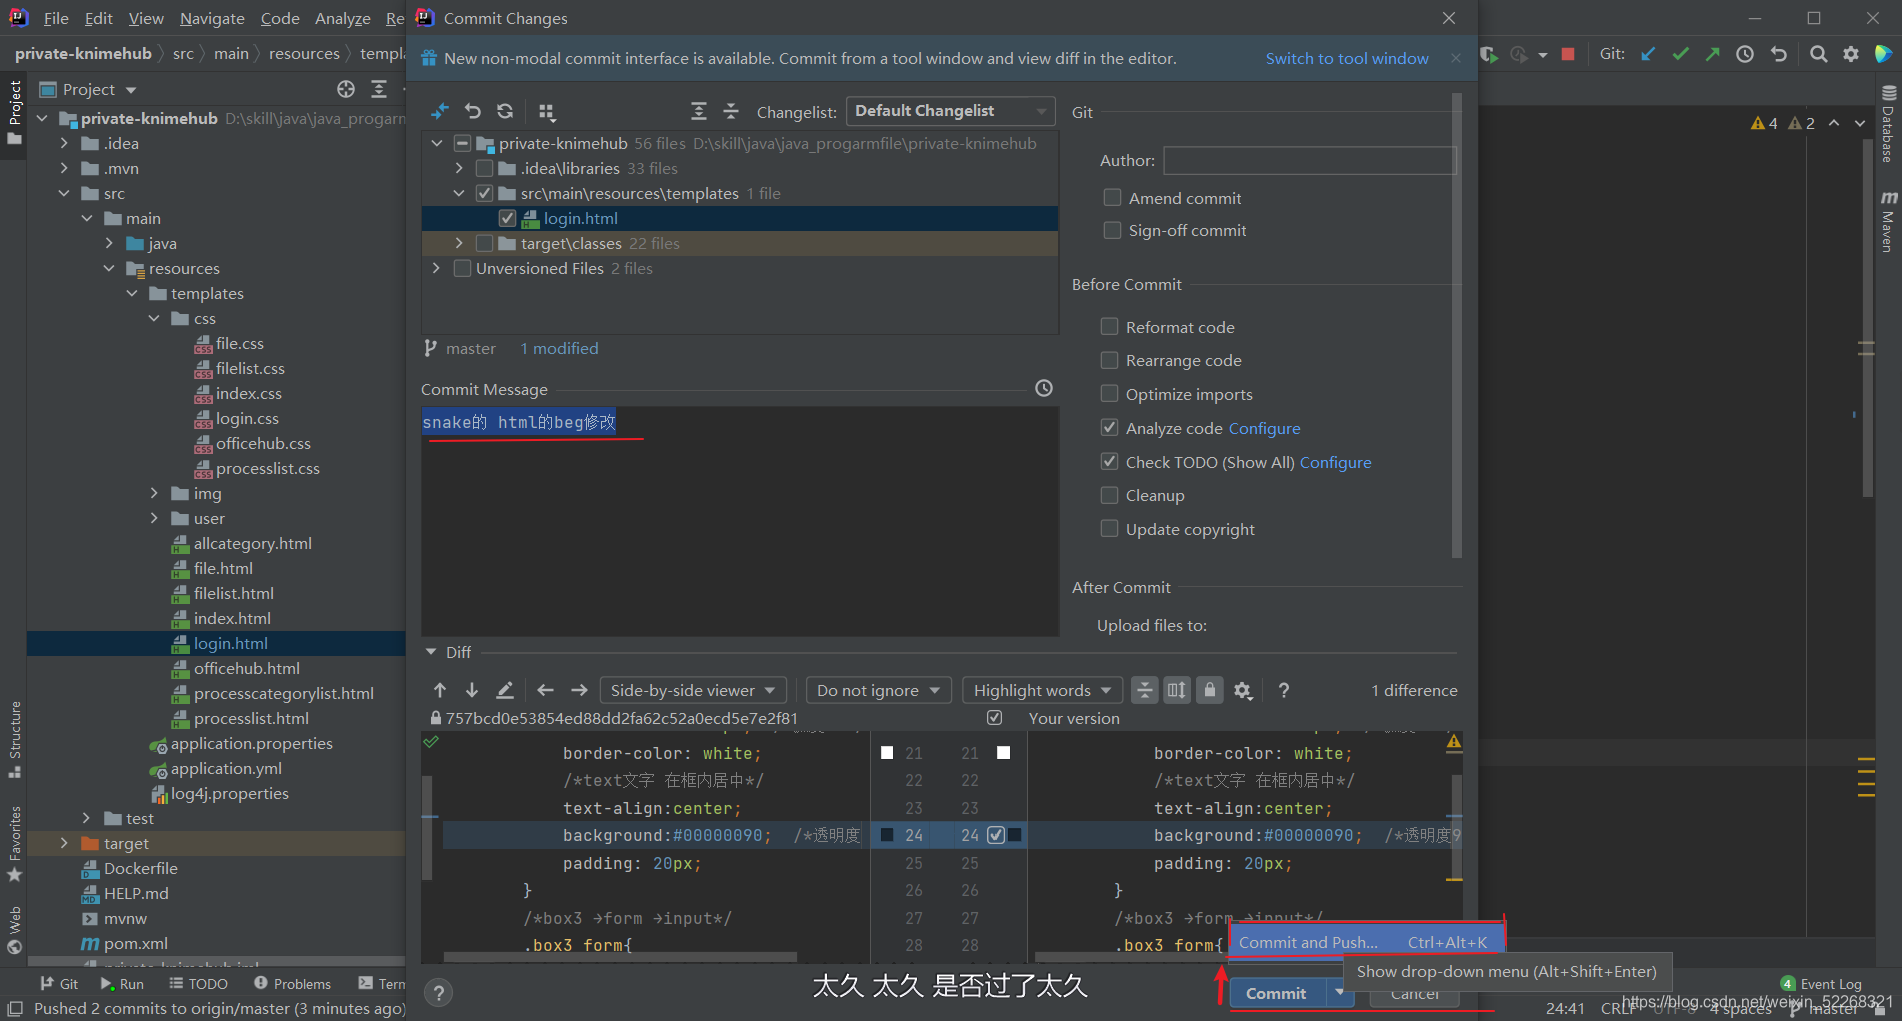
Task: Expand .idea\libraries node in changes
Action: click(459, 168)
